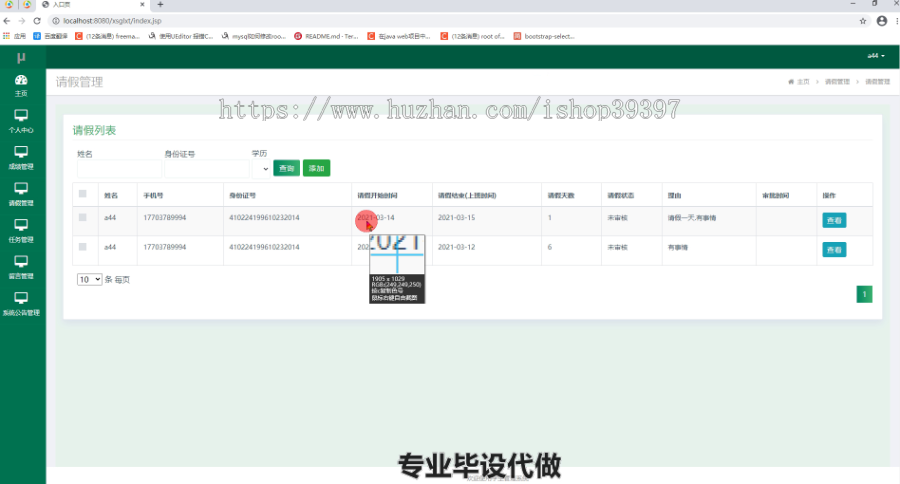This screenshot has width=900, height=484.
Task: Click the browser forward arrow
Action: (x=22, y=21)
